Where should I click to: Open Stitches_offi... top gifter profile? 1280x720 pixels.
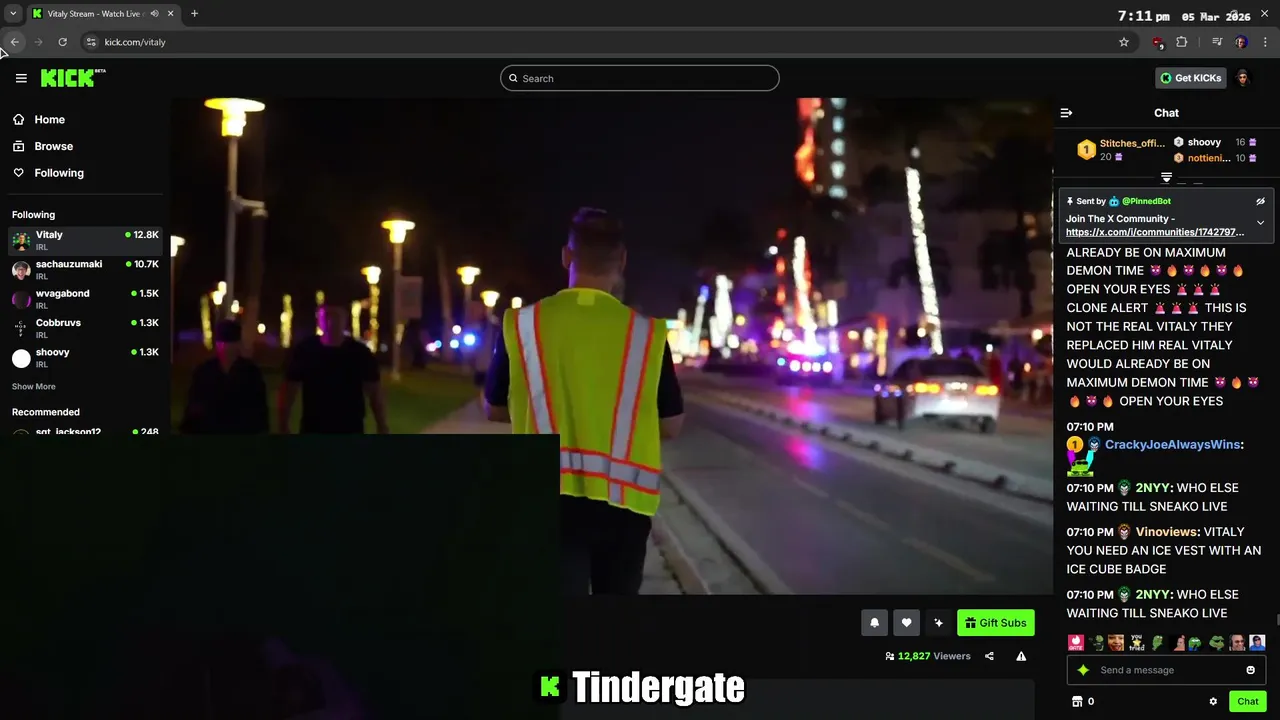1132,143
